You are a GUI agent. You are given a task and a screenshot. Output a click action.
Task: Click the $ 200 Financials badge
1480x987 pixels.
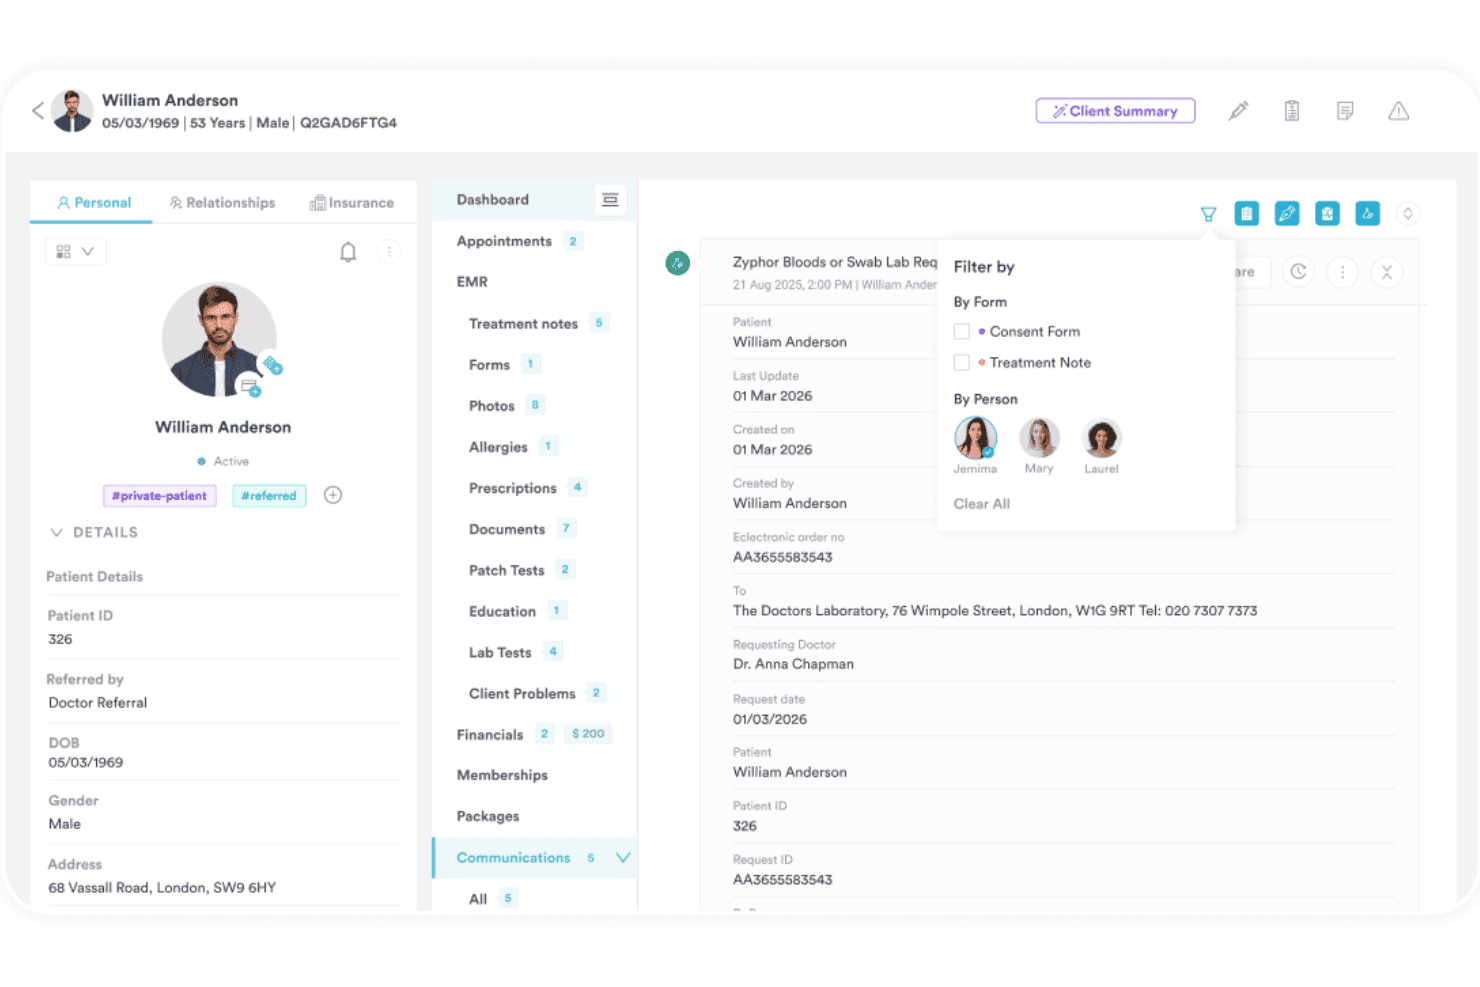[588, 734]
